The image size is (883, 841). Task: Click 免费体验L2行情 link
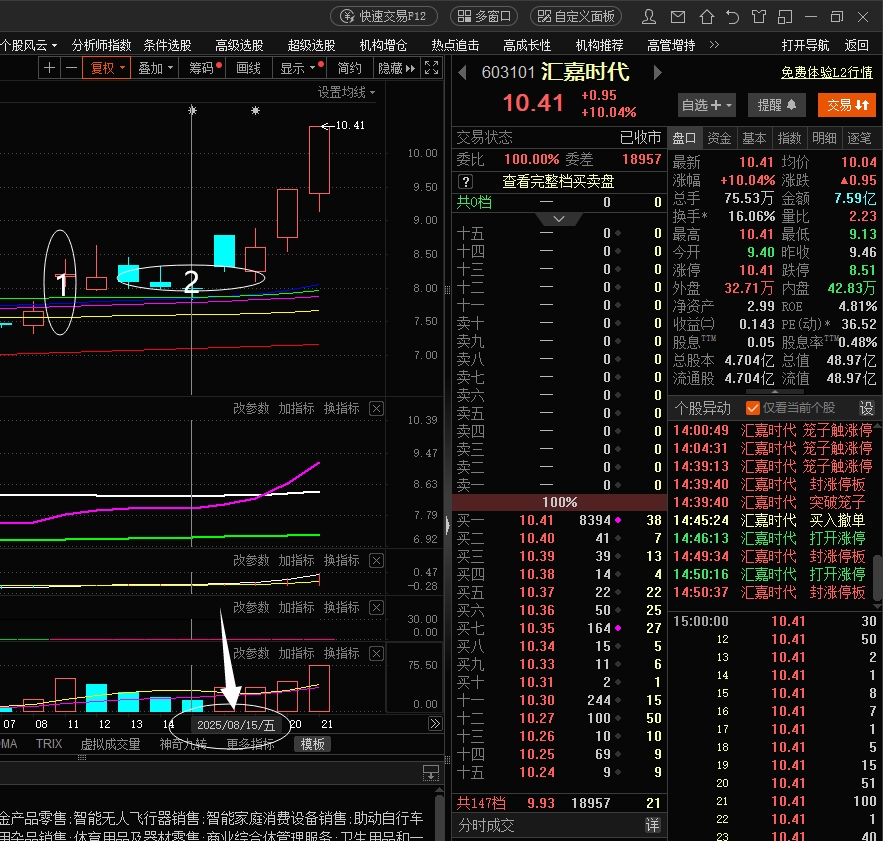(x=827, y=72)
